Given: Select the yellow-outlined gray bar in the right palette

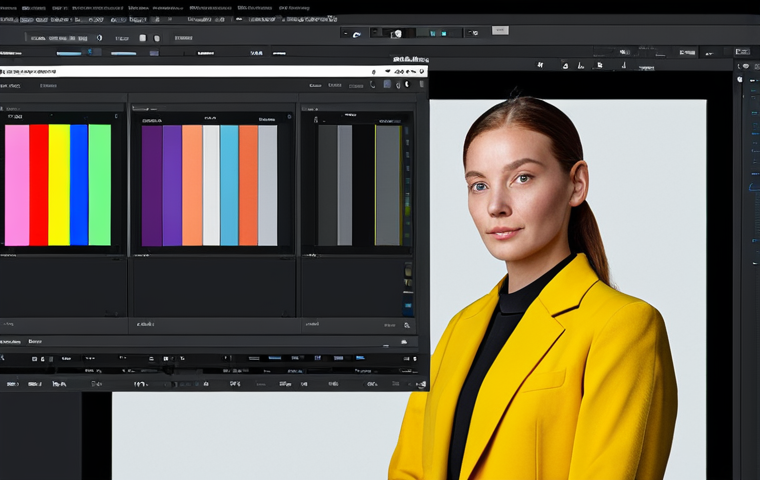Looking at the screenshot, I should click(388, 185).
